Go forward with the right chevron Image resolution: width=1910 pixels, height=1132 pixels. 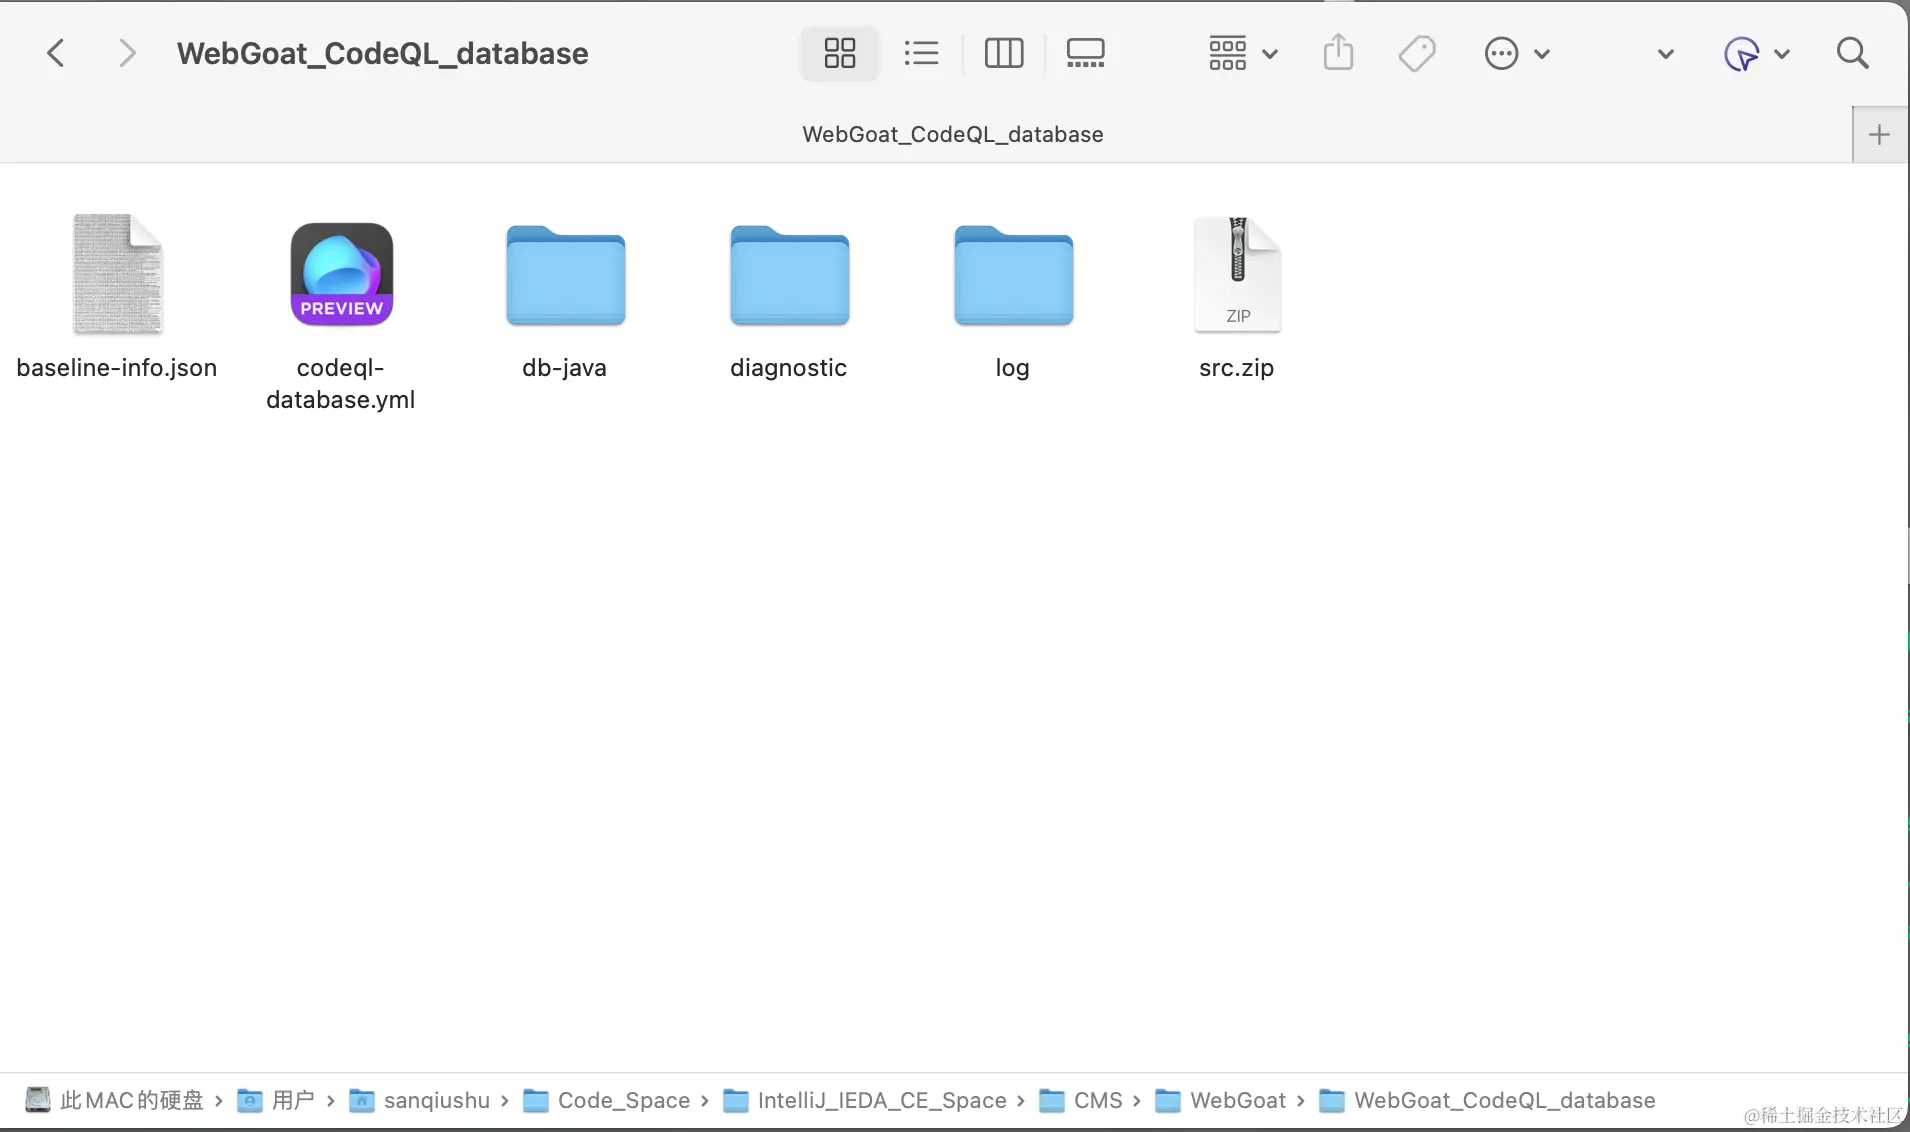[x=126, y=53]
